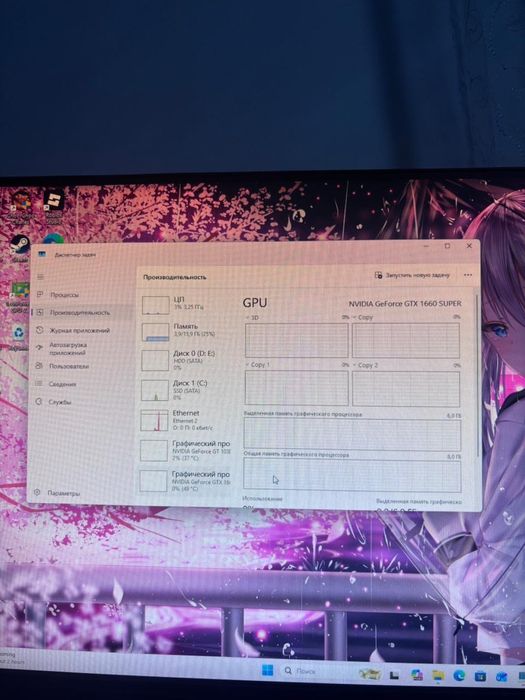525x700 pixels.
Task: Click the Task Manager title bar icon
Action: tap(42, 254)
